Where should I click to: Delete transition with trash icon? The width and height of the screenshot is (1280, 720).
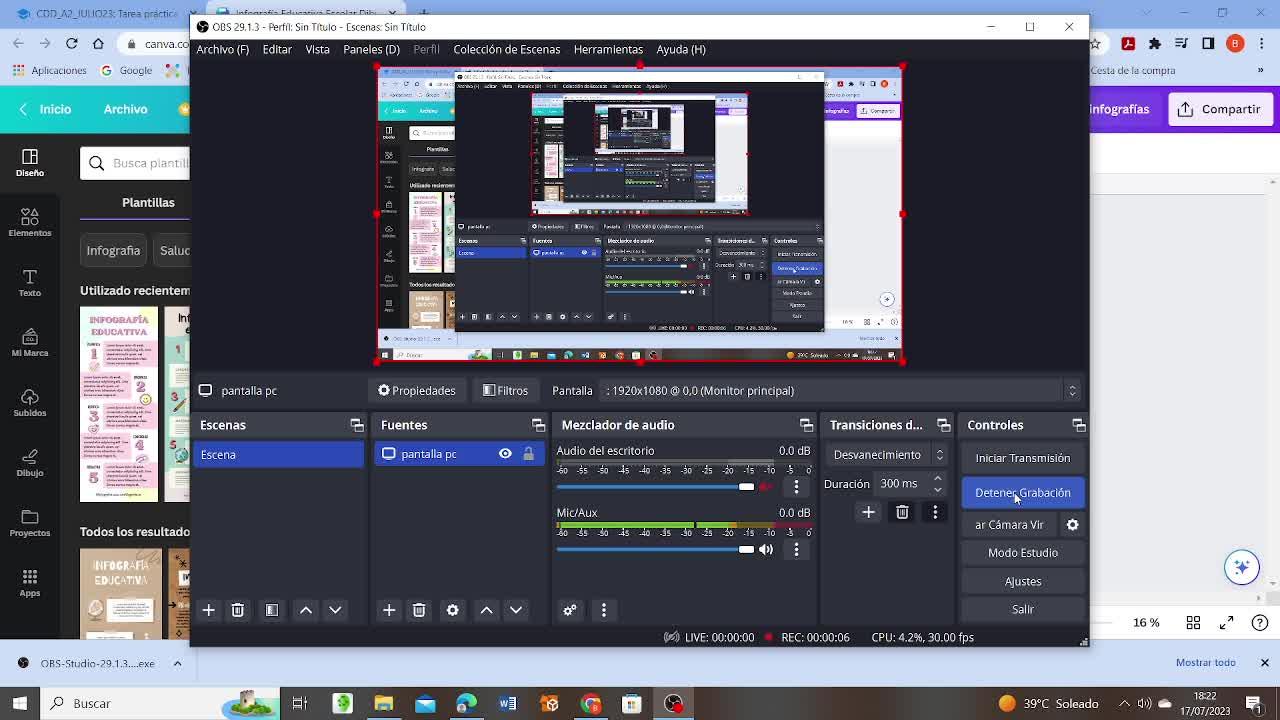click(x=902, y=512)
